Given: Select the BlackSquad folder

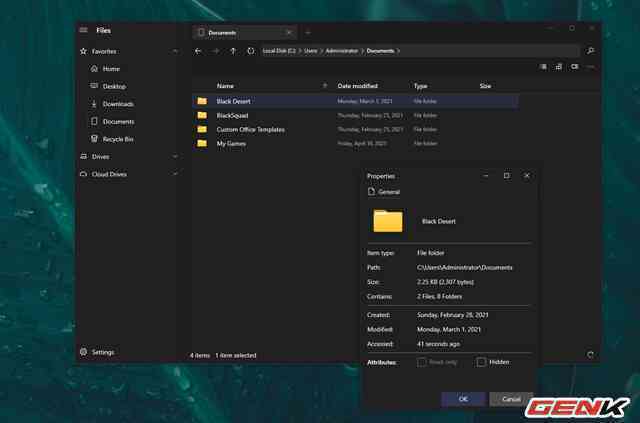Looking at the screenshot, I should tap(232, 115).
